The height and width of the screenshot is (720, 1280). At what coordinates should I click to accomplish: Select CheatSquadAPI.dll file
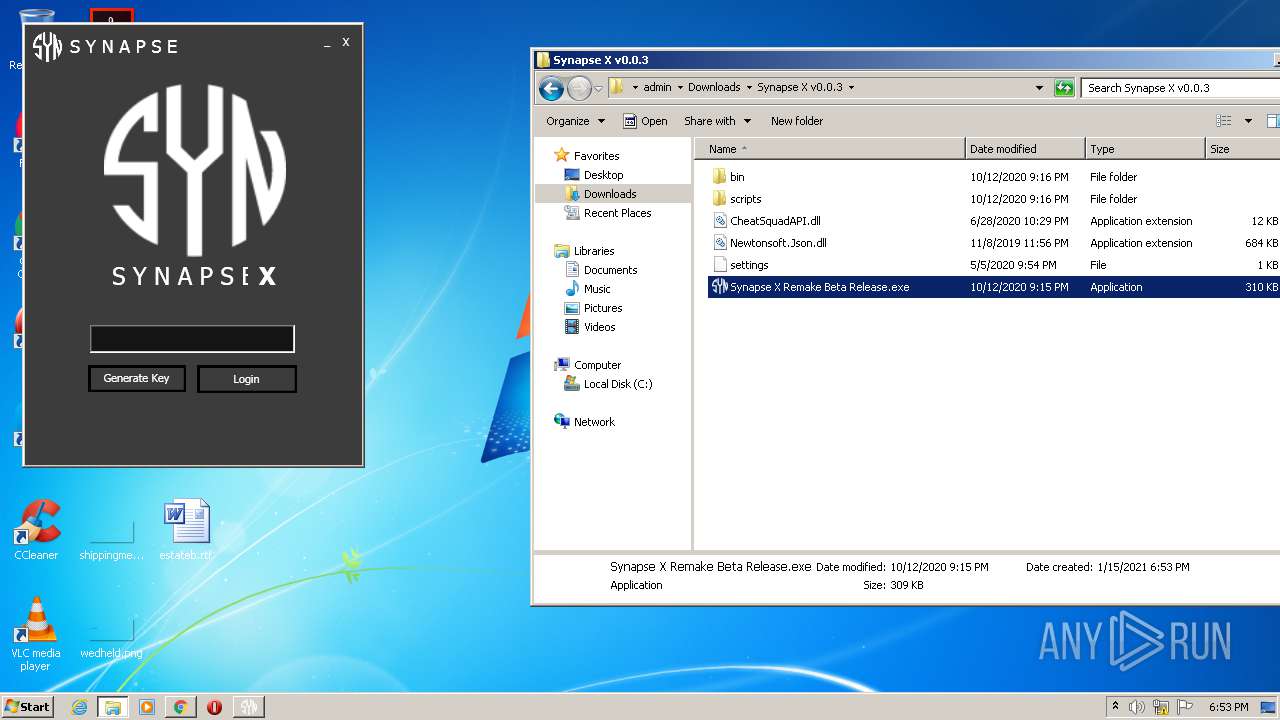775,221
